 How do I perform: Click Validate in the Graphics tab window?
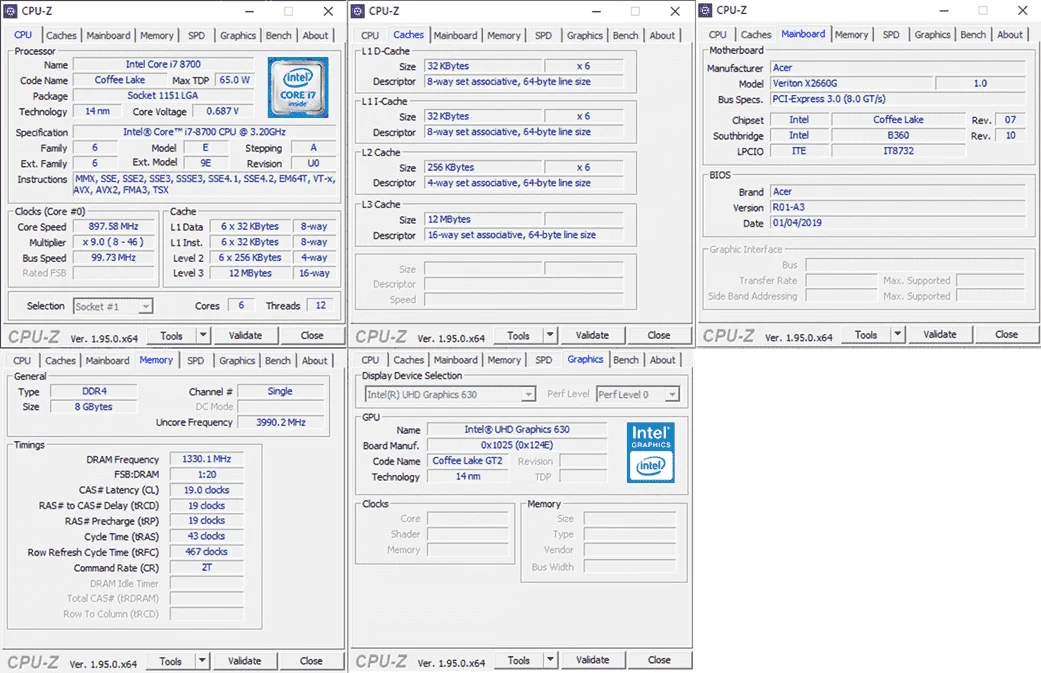point(592,660)
